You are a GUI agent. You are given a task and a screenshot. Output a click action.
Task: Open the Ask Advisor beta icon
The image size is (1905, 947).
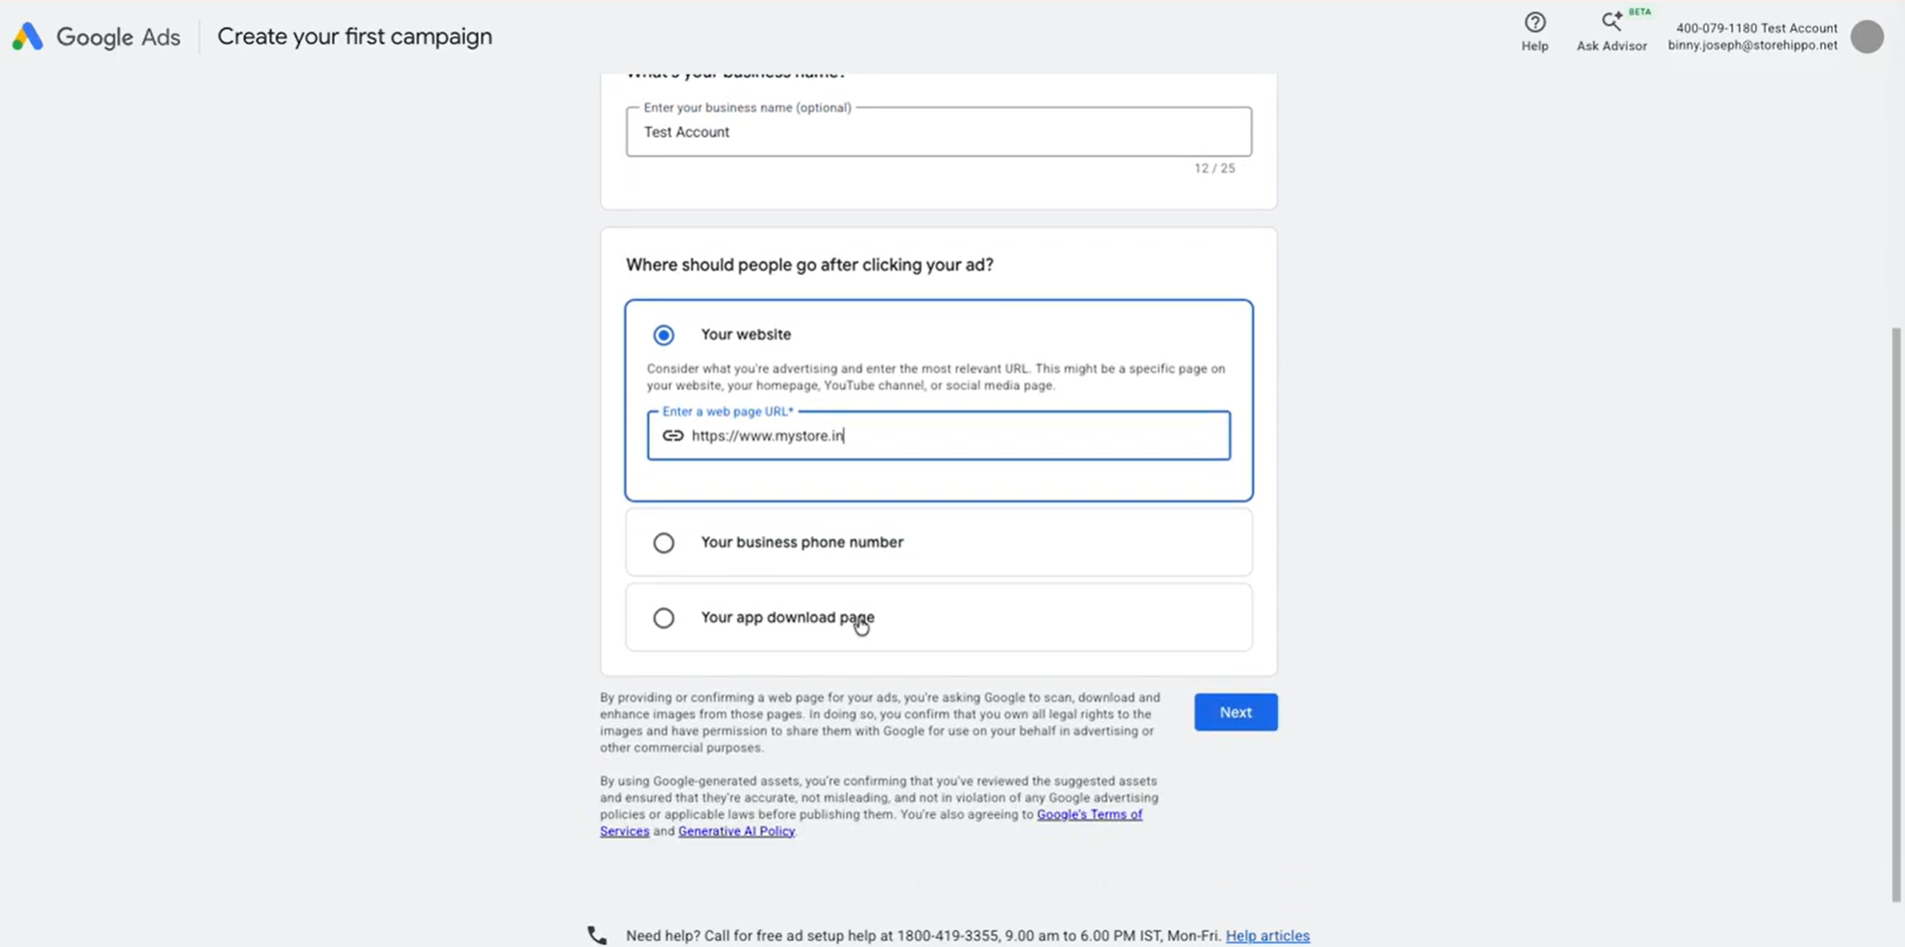[1612, 21]
